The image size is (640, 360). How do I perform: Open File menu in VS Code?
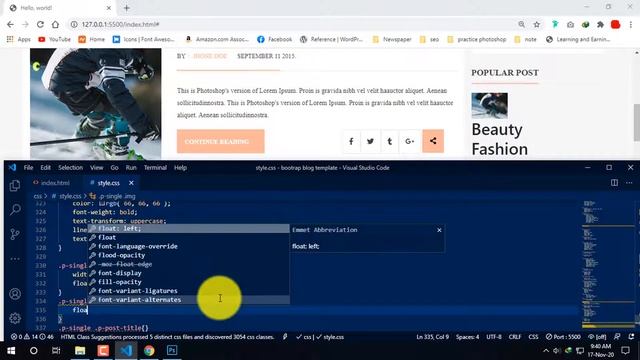pos(28,168)
